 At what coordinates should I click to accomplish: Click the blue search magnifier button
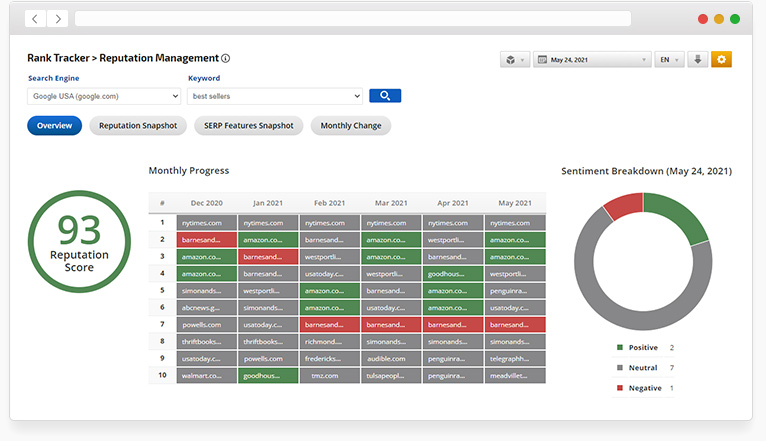[x=385, y=96]
